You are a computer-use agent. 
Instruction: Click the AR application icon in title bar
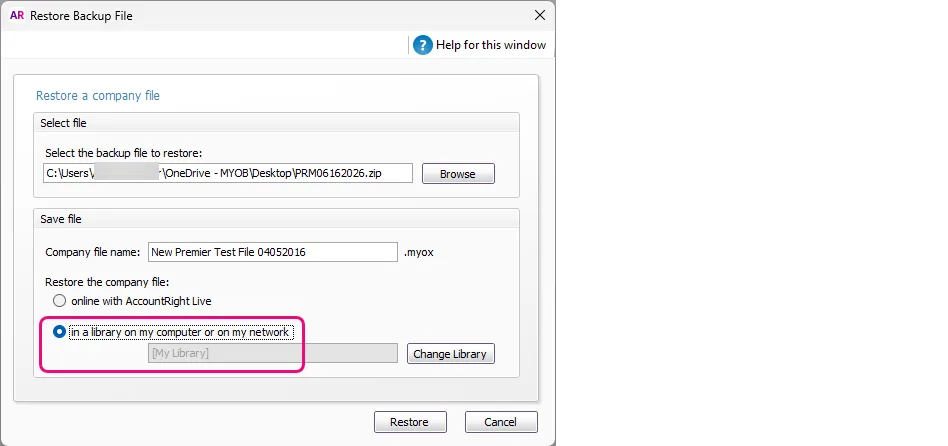(x=17, y=16)
